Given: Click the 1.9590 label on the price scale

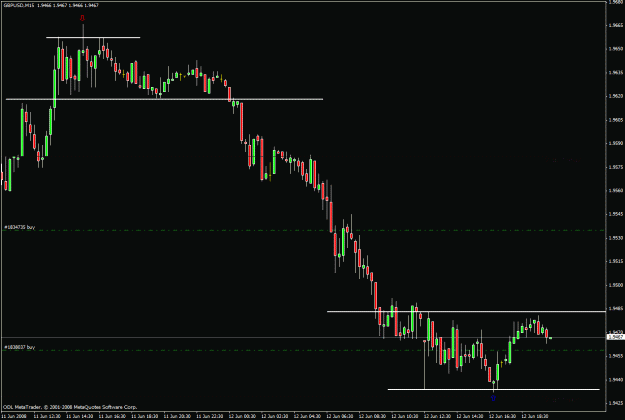Looking at the screenshot, I should click(616, 143).
